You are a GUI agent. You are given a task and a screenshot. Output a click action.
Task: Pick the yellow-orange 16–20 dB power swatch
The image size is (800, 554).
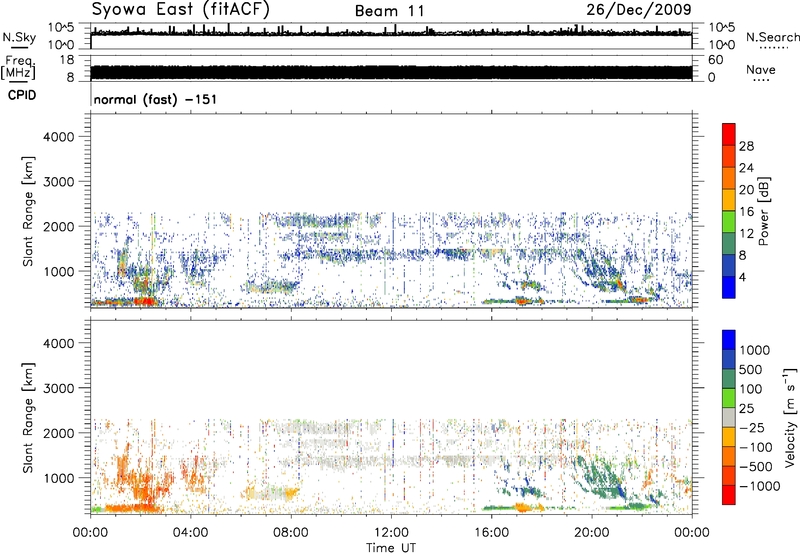coord(729,199)
